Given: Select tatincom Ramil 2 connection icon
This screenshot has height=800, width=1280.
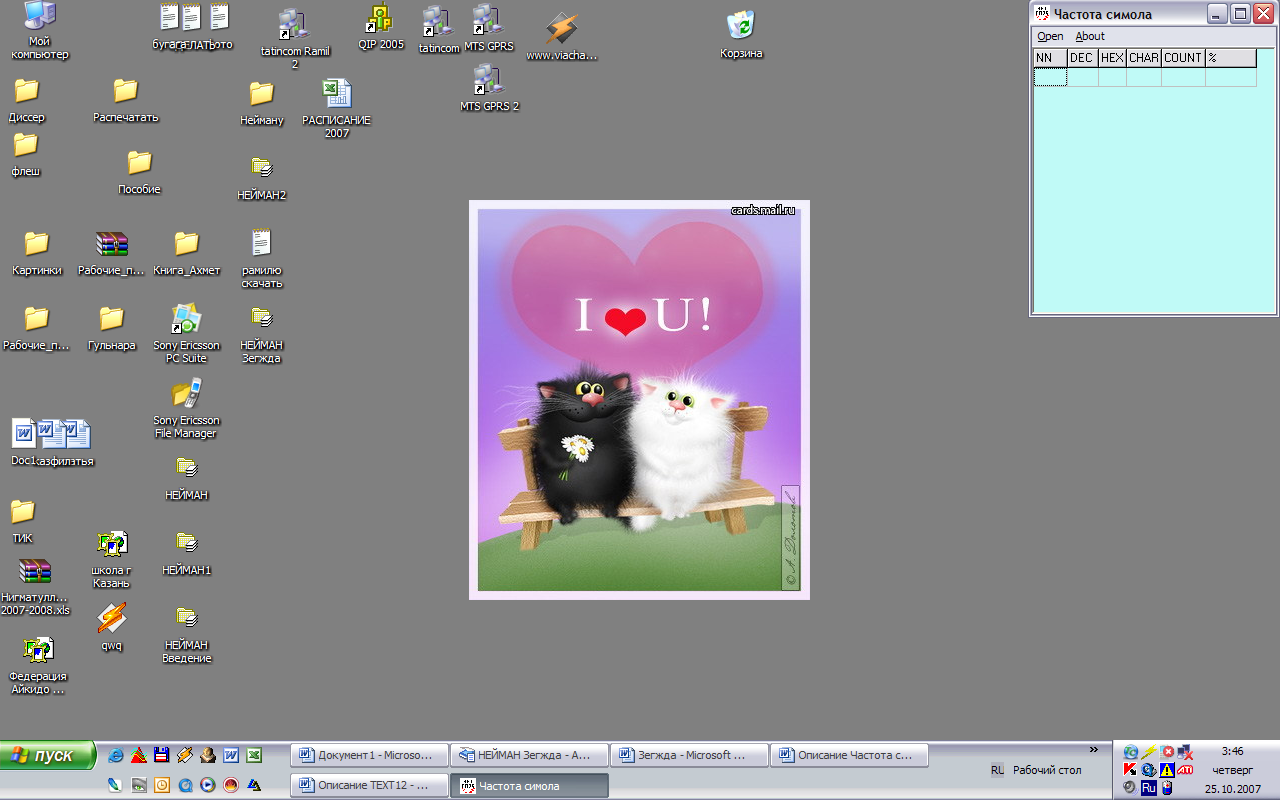Looking at the screenshot, I should pyautogui.click(x=294, y=38).
